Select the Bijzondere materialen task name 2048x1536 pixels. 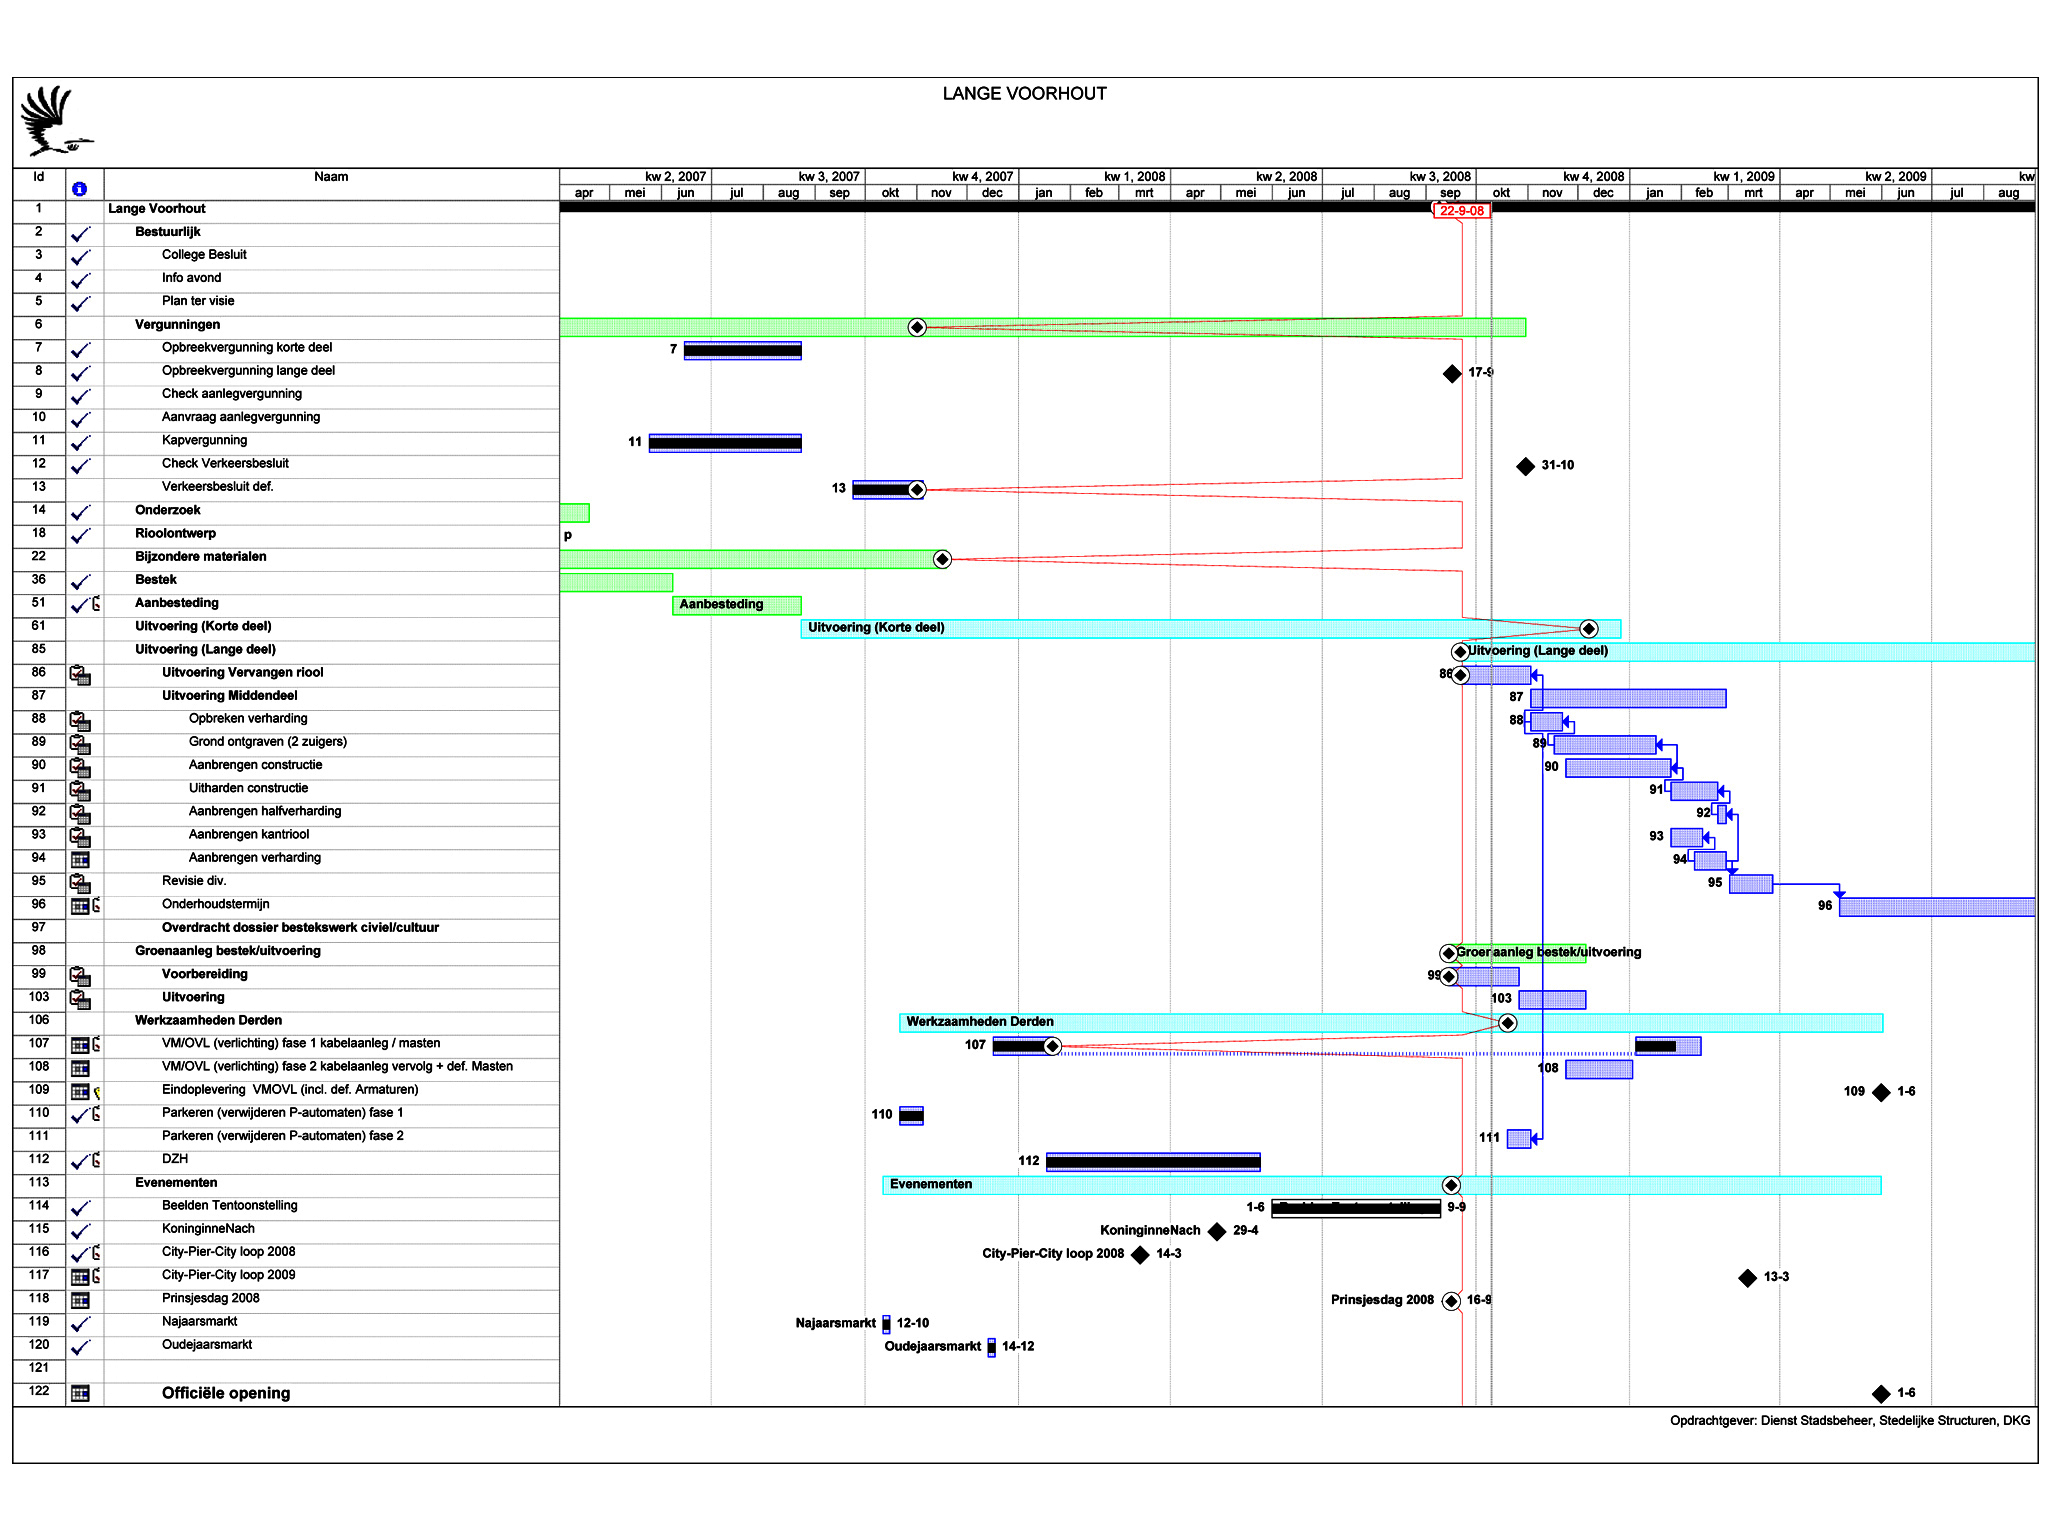(x=201, y=557)
